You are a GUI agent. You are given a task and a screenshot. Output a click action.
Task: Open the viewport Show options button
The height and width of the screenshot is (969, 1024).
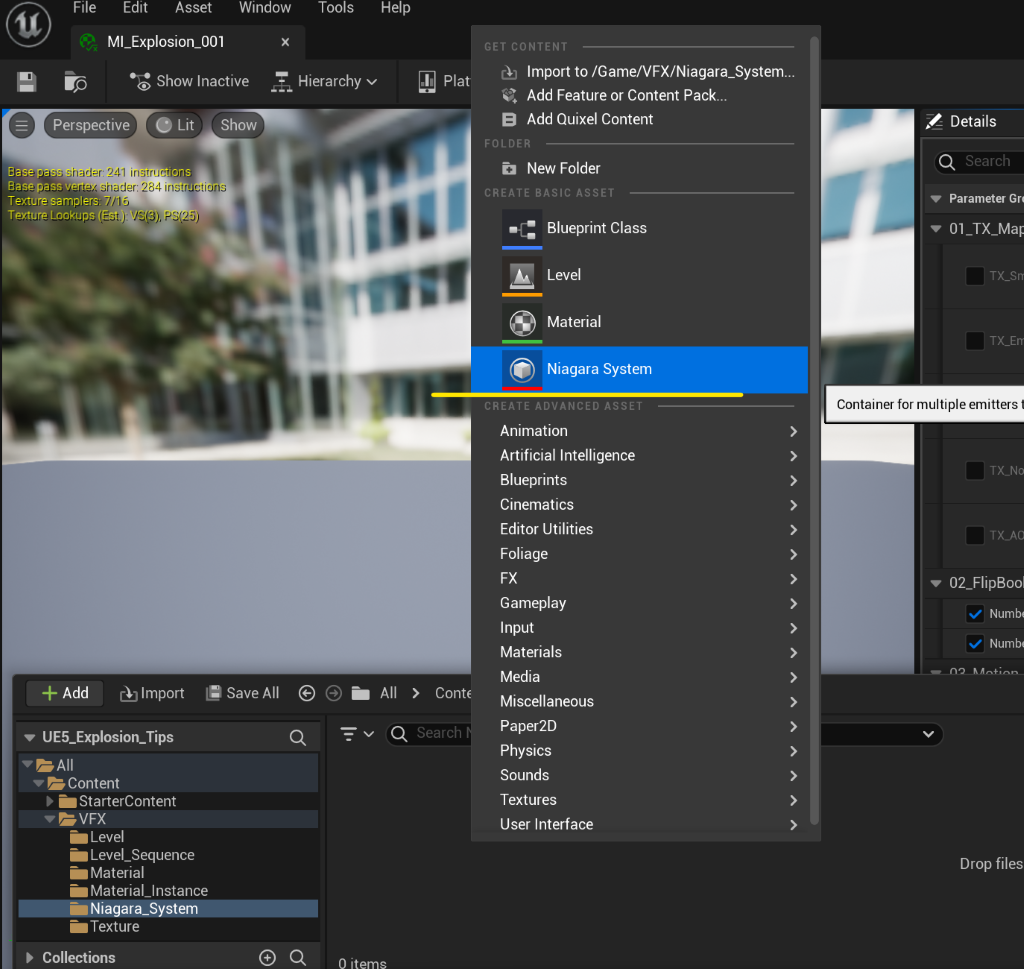238,125
